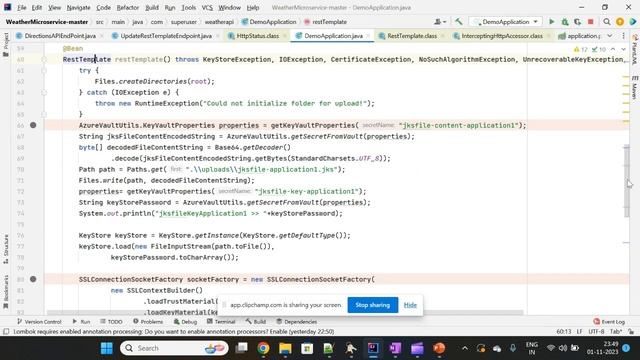The height and width of the screenshot is (360, 640).
Task: Run DemoApplication with the green play icon
Action: coord(551,22)
